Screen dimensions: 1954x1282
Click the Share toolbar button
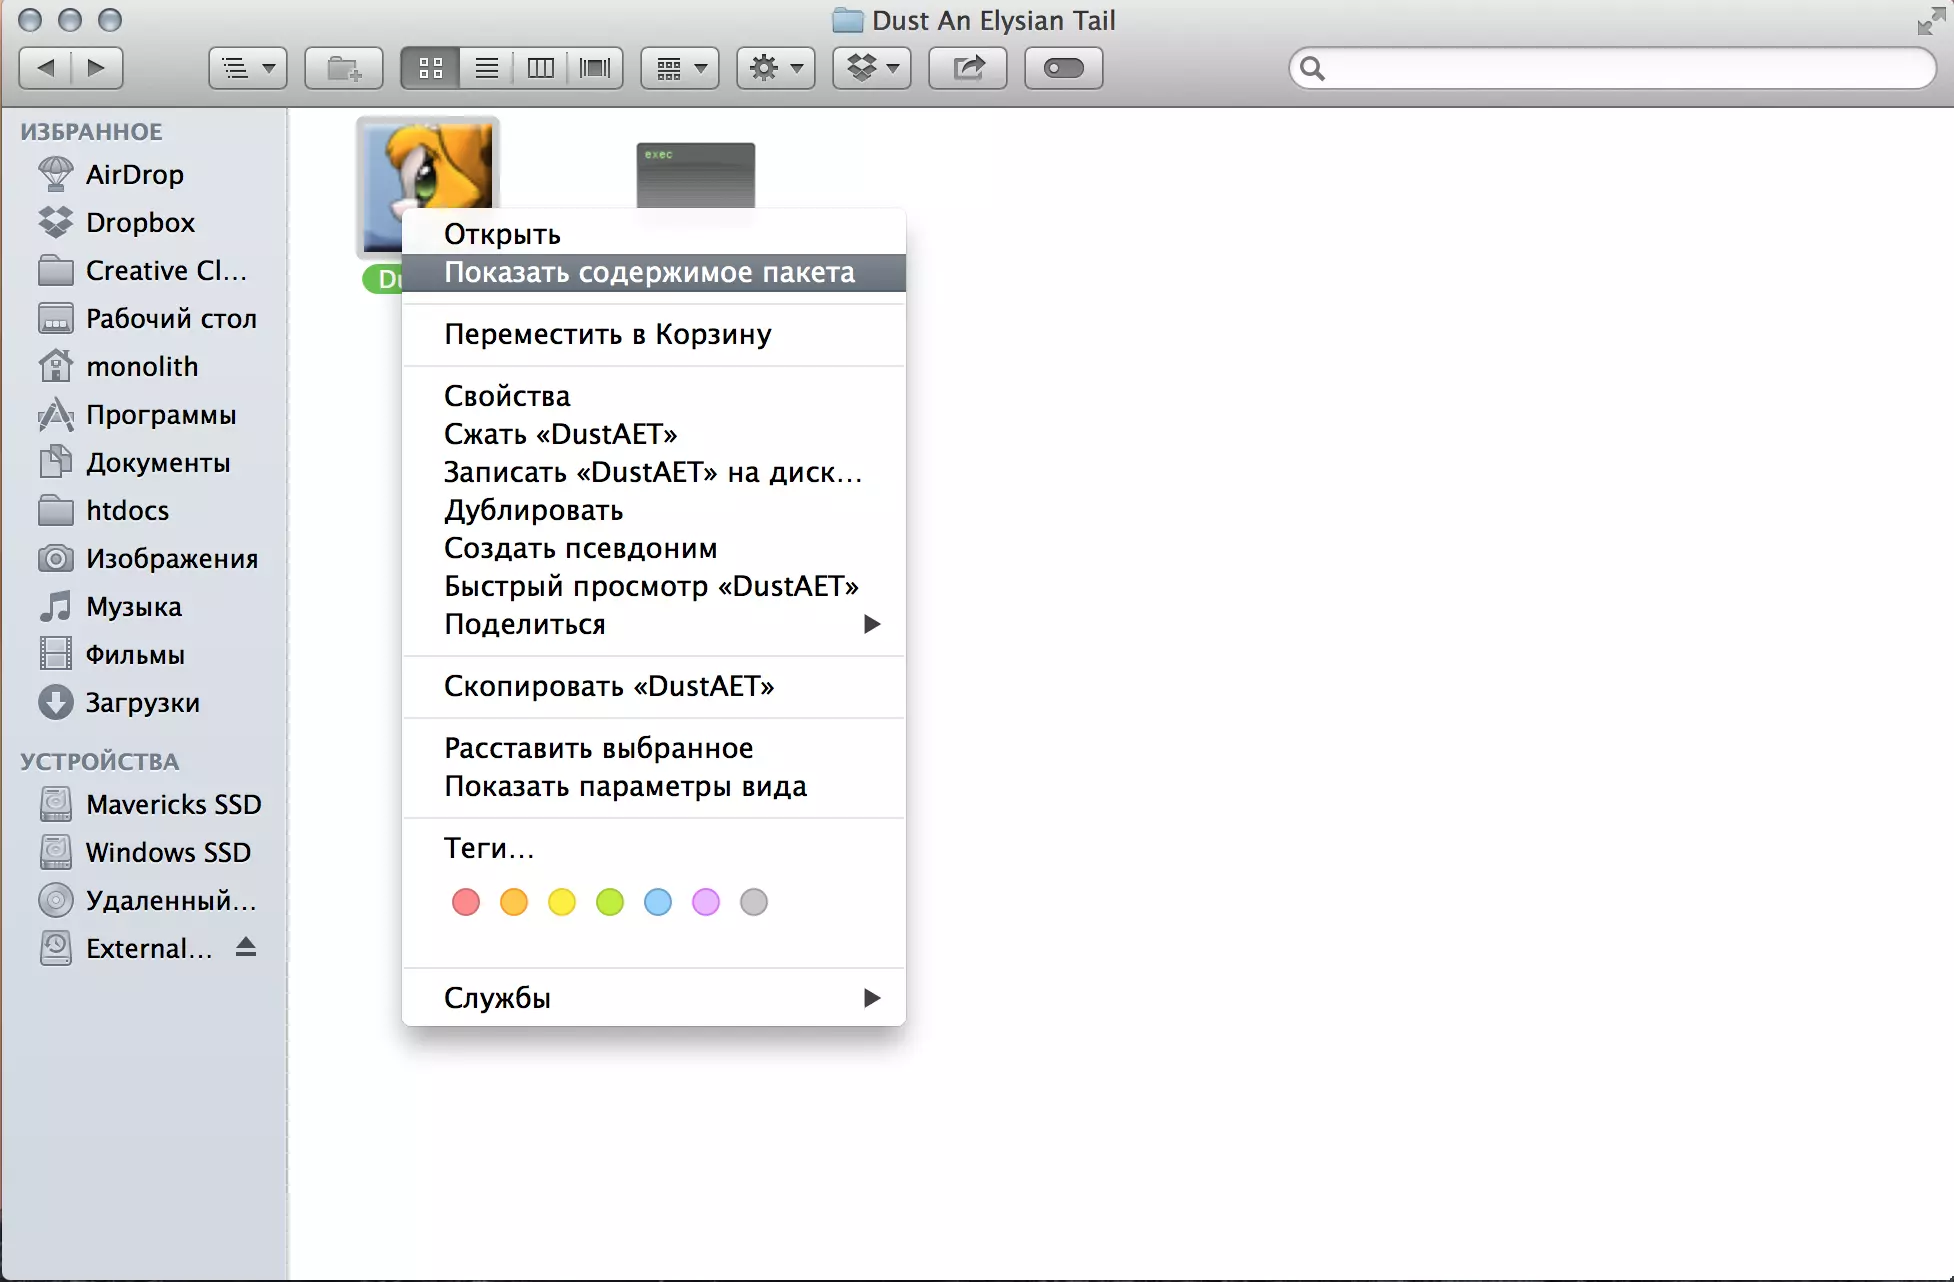pos(968,68)
